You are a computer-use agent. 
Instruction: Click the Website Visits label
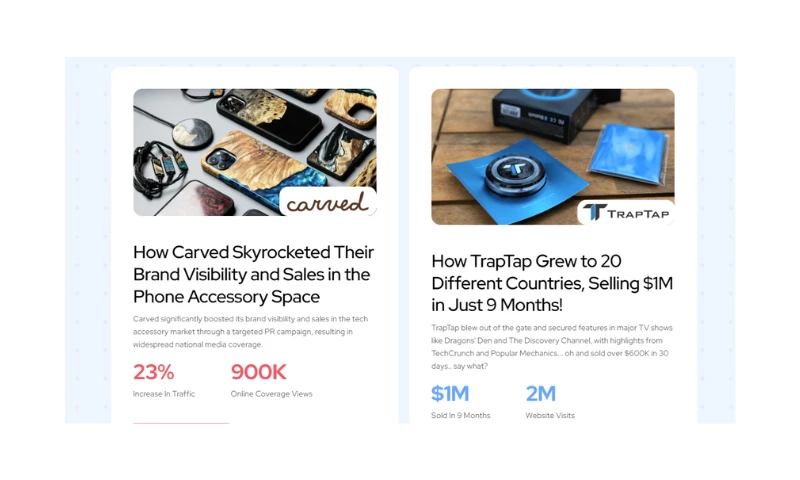click(550, 415)
